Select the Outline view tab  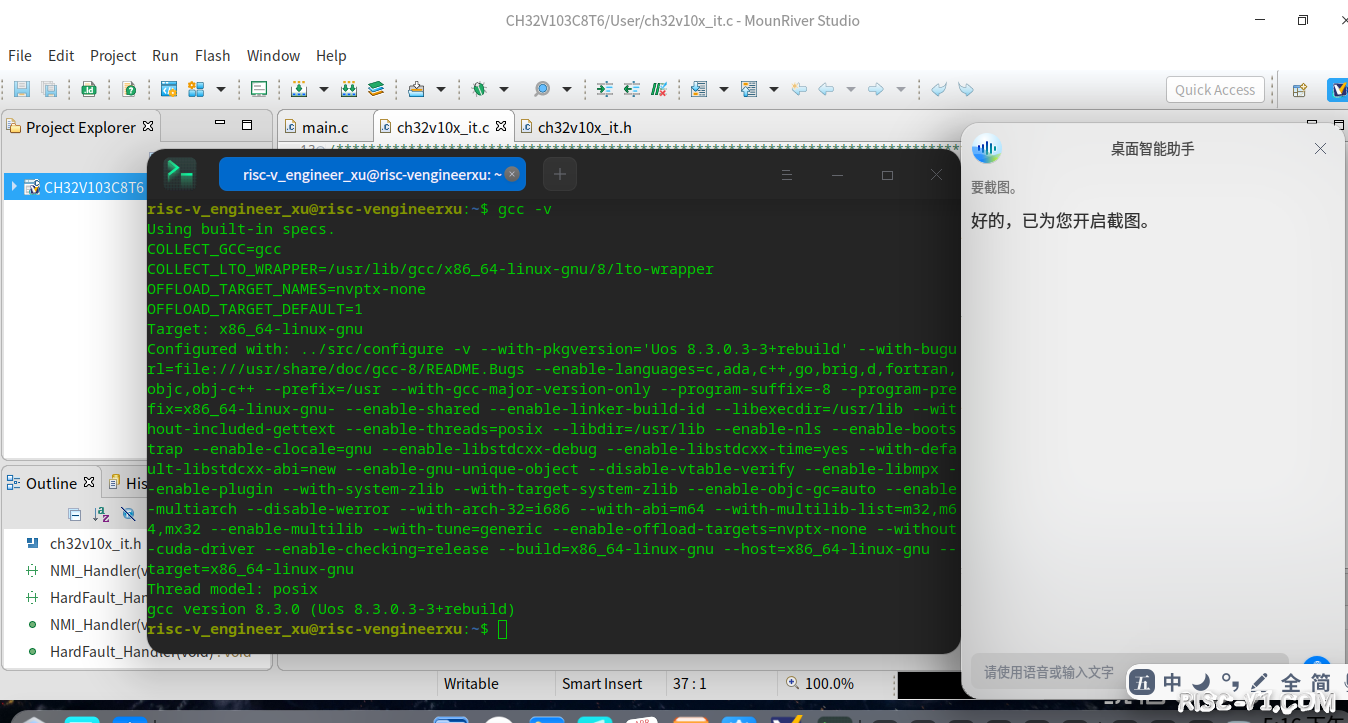coord(51,483)
